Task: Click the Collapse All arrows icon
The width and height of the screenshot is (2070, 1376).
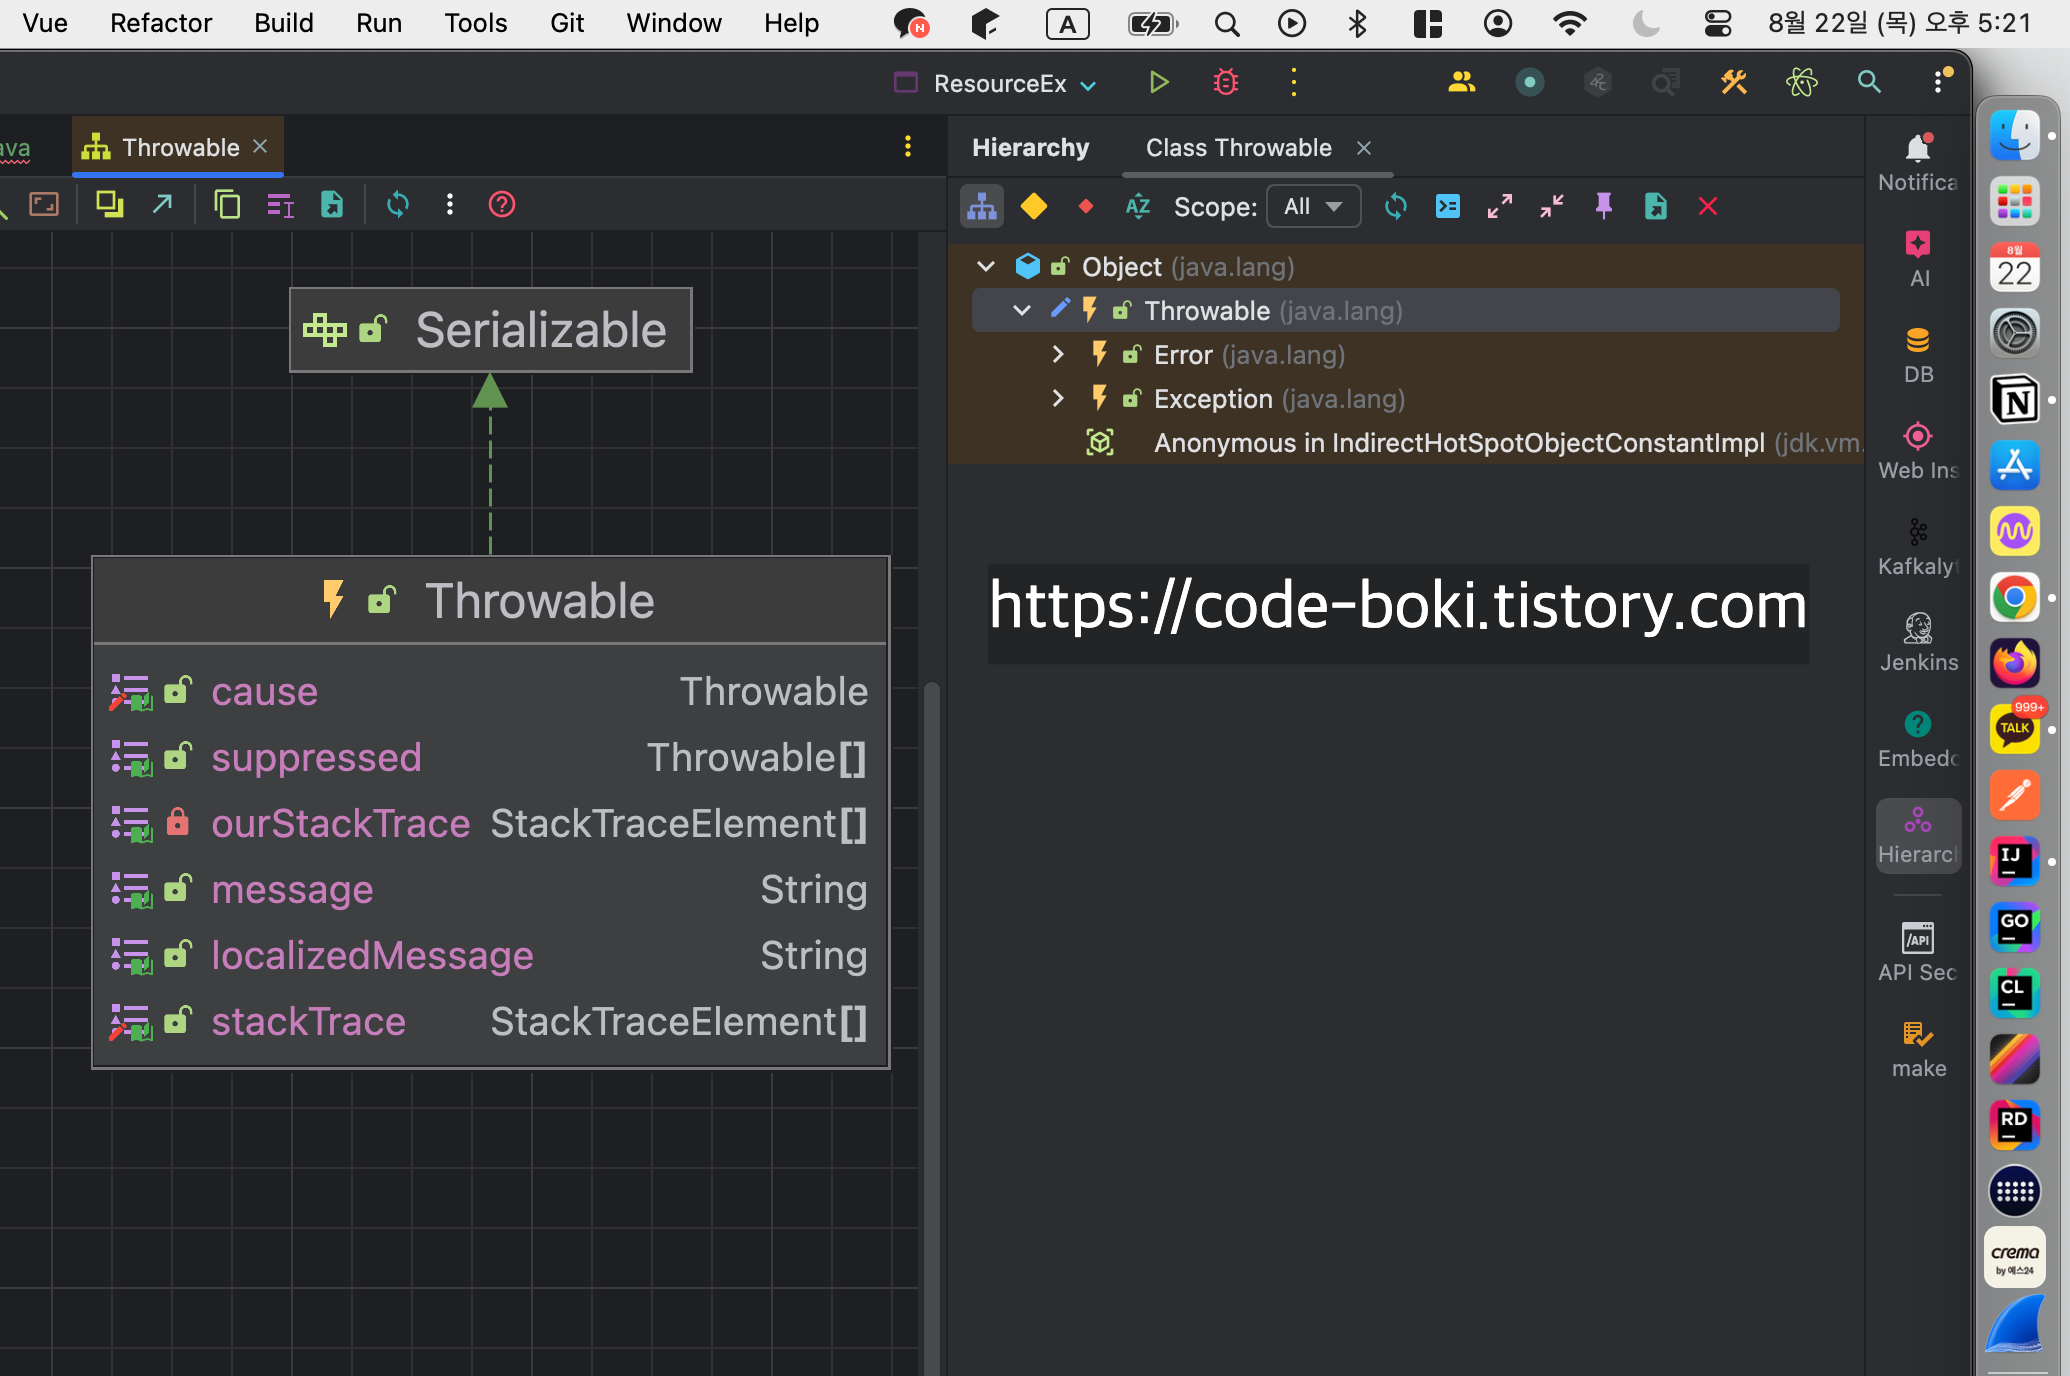Action: (x=1552, y=207)
